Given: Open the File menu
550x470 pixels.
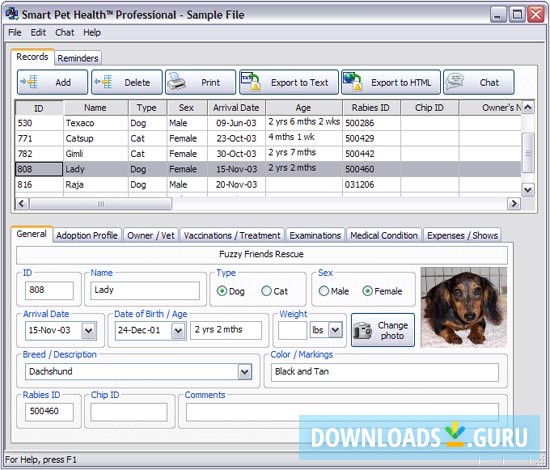Looking at the screenshot, I should click(15, 33).
